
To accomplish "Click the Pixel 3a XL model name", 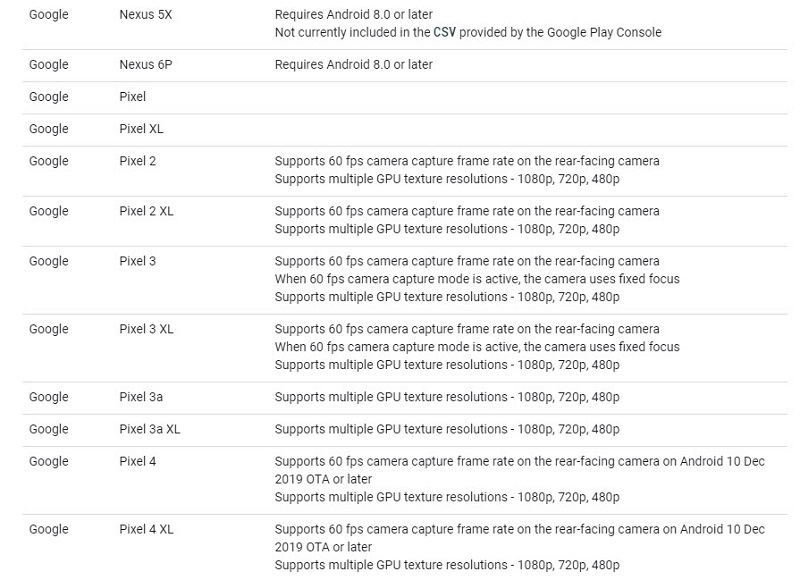I will (150, 429).
